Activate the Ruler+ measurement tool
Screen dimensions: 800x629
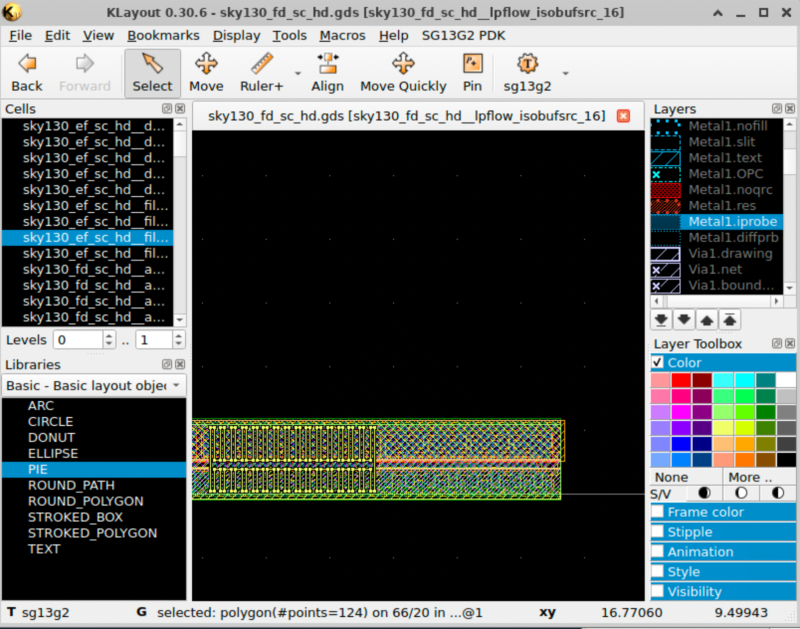(x=261, y=72)
